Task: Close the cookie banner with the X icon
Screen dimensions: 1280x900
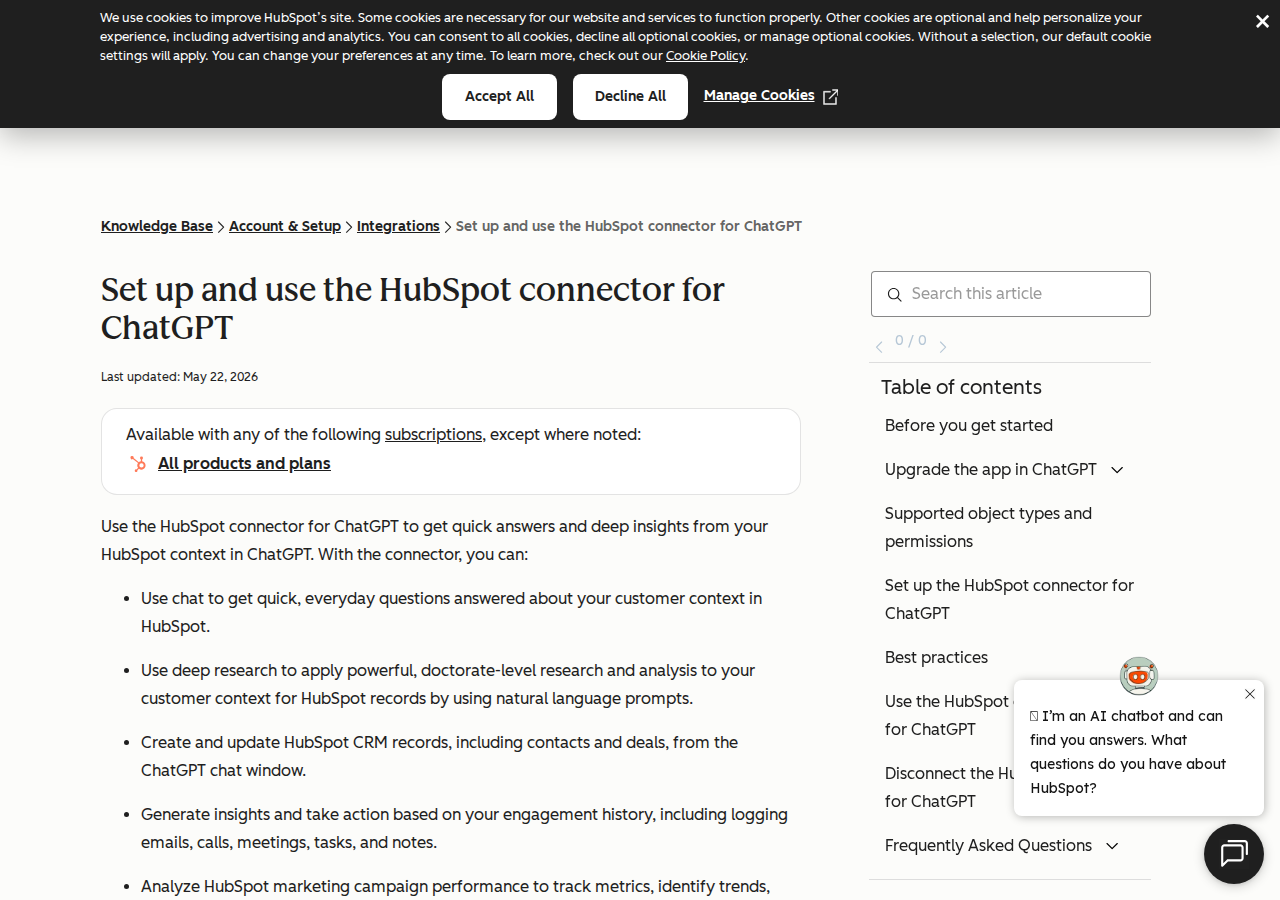Action: point(1262,22)
